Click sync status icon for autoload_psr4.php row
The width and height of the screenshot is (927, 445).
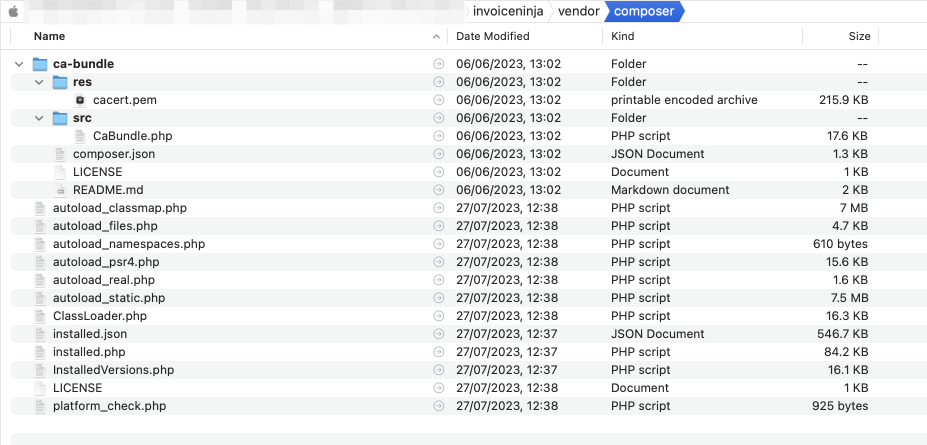(x=439, y=262)
